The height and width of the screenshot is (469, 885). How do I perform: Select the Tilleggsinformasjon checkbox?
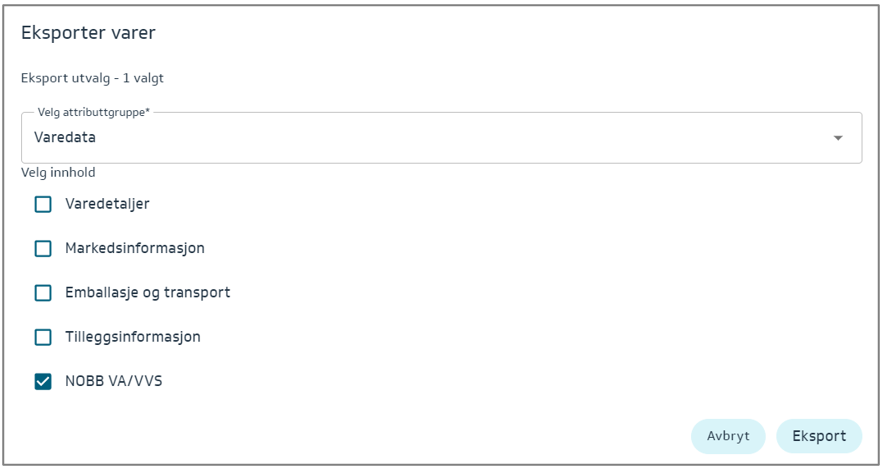(x=43, y=337)
